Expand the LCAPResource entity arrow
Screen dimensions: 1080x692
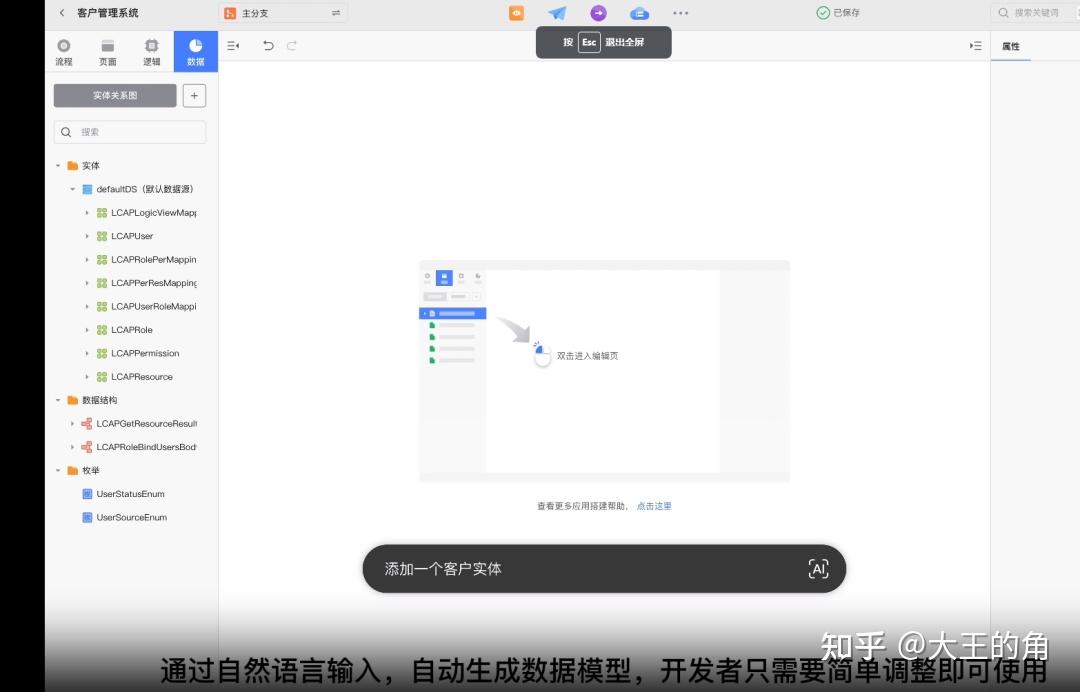[87, 377]
